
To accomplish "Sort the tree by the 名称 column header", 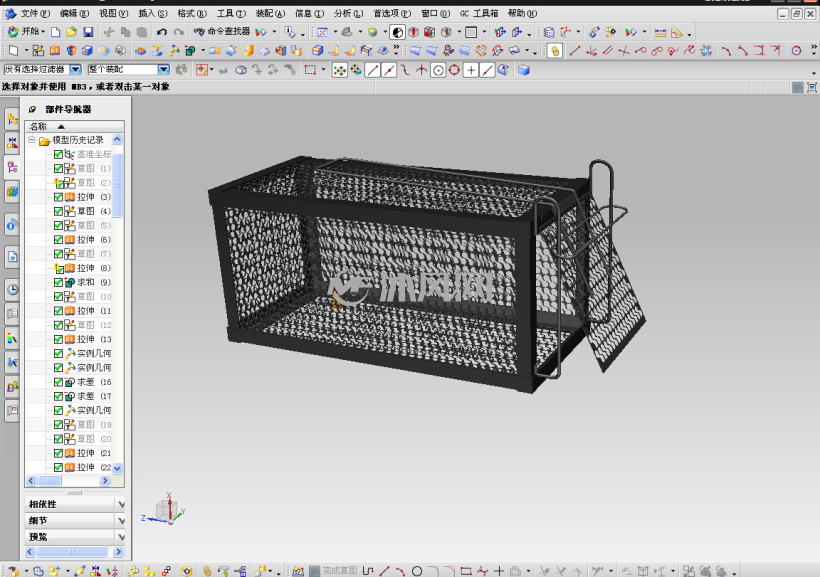I will (74, 126).
